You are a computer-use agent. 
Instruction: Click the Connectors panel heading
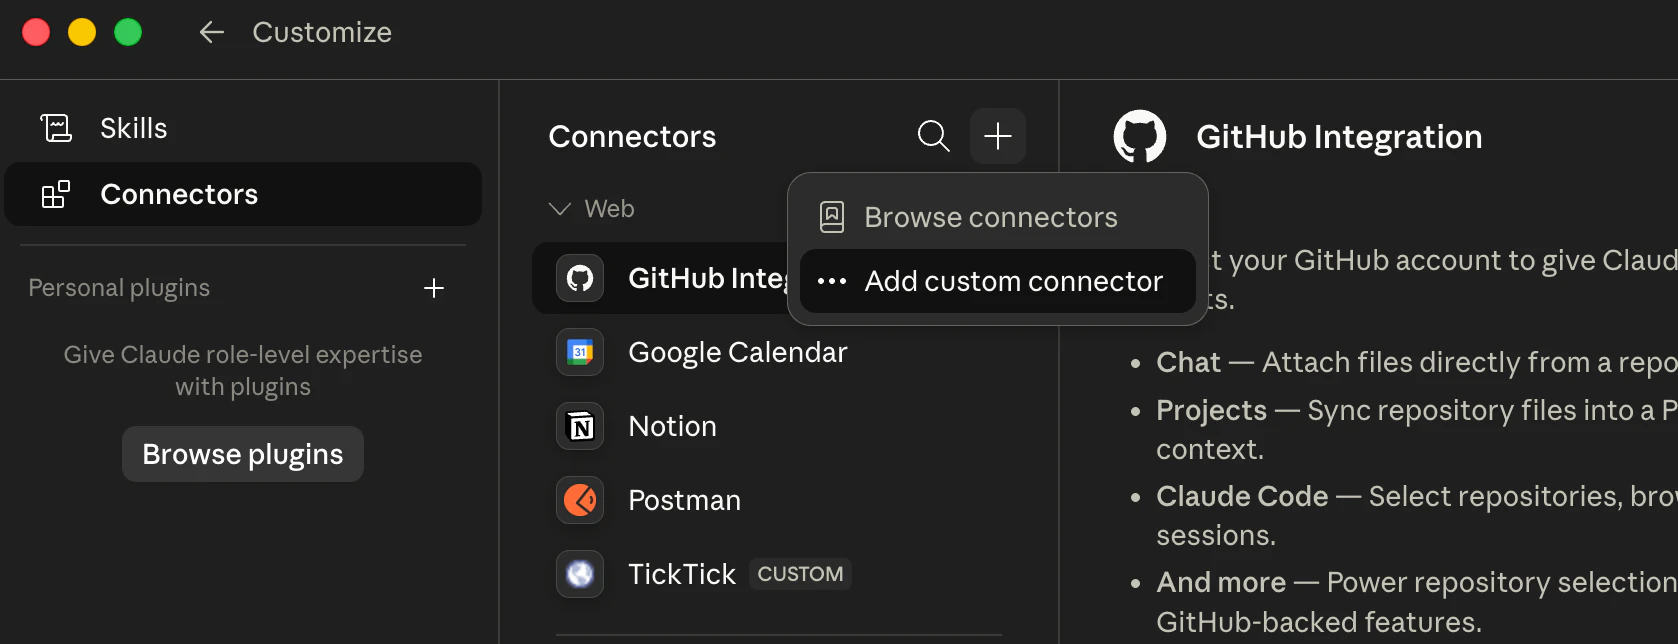(632, 136)
